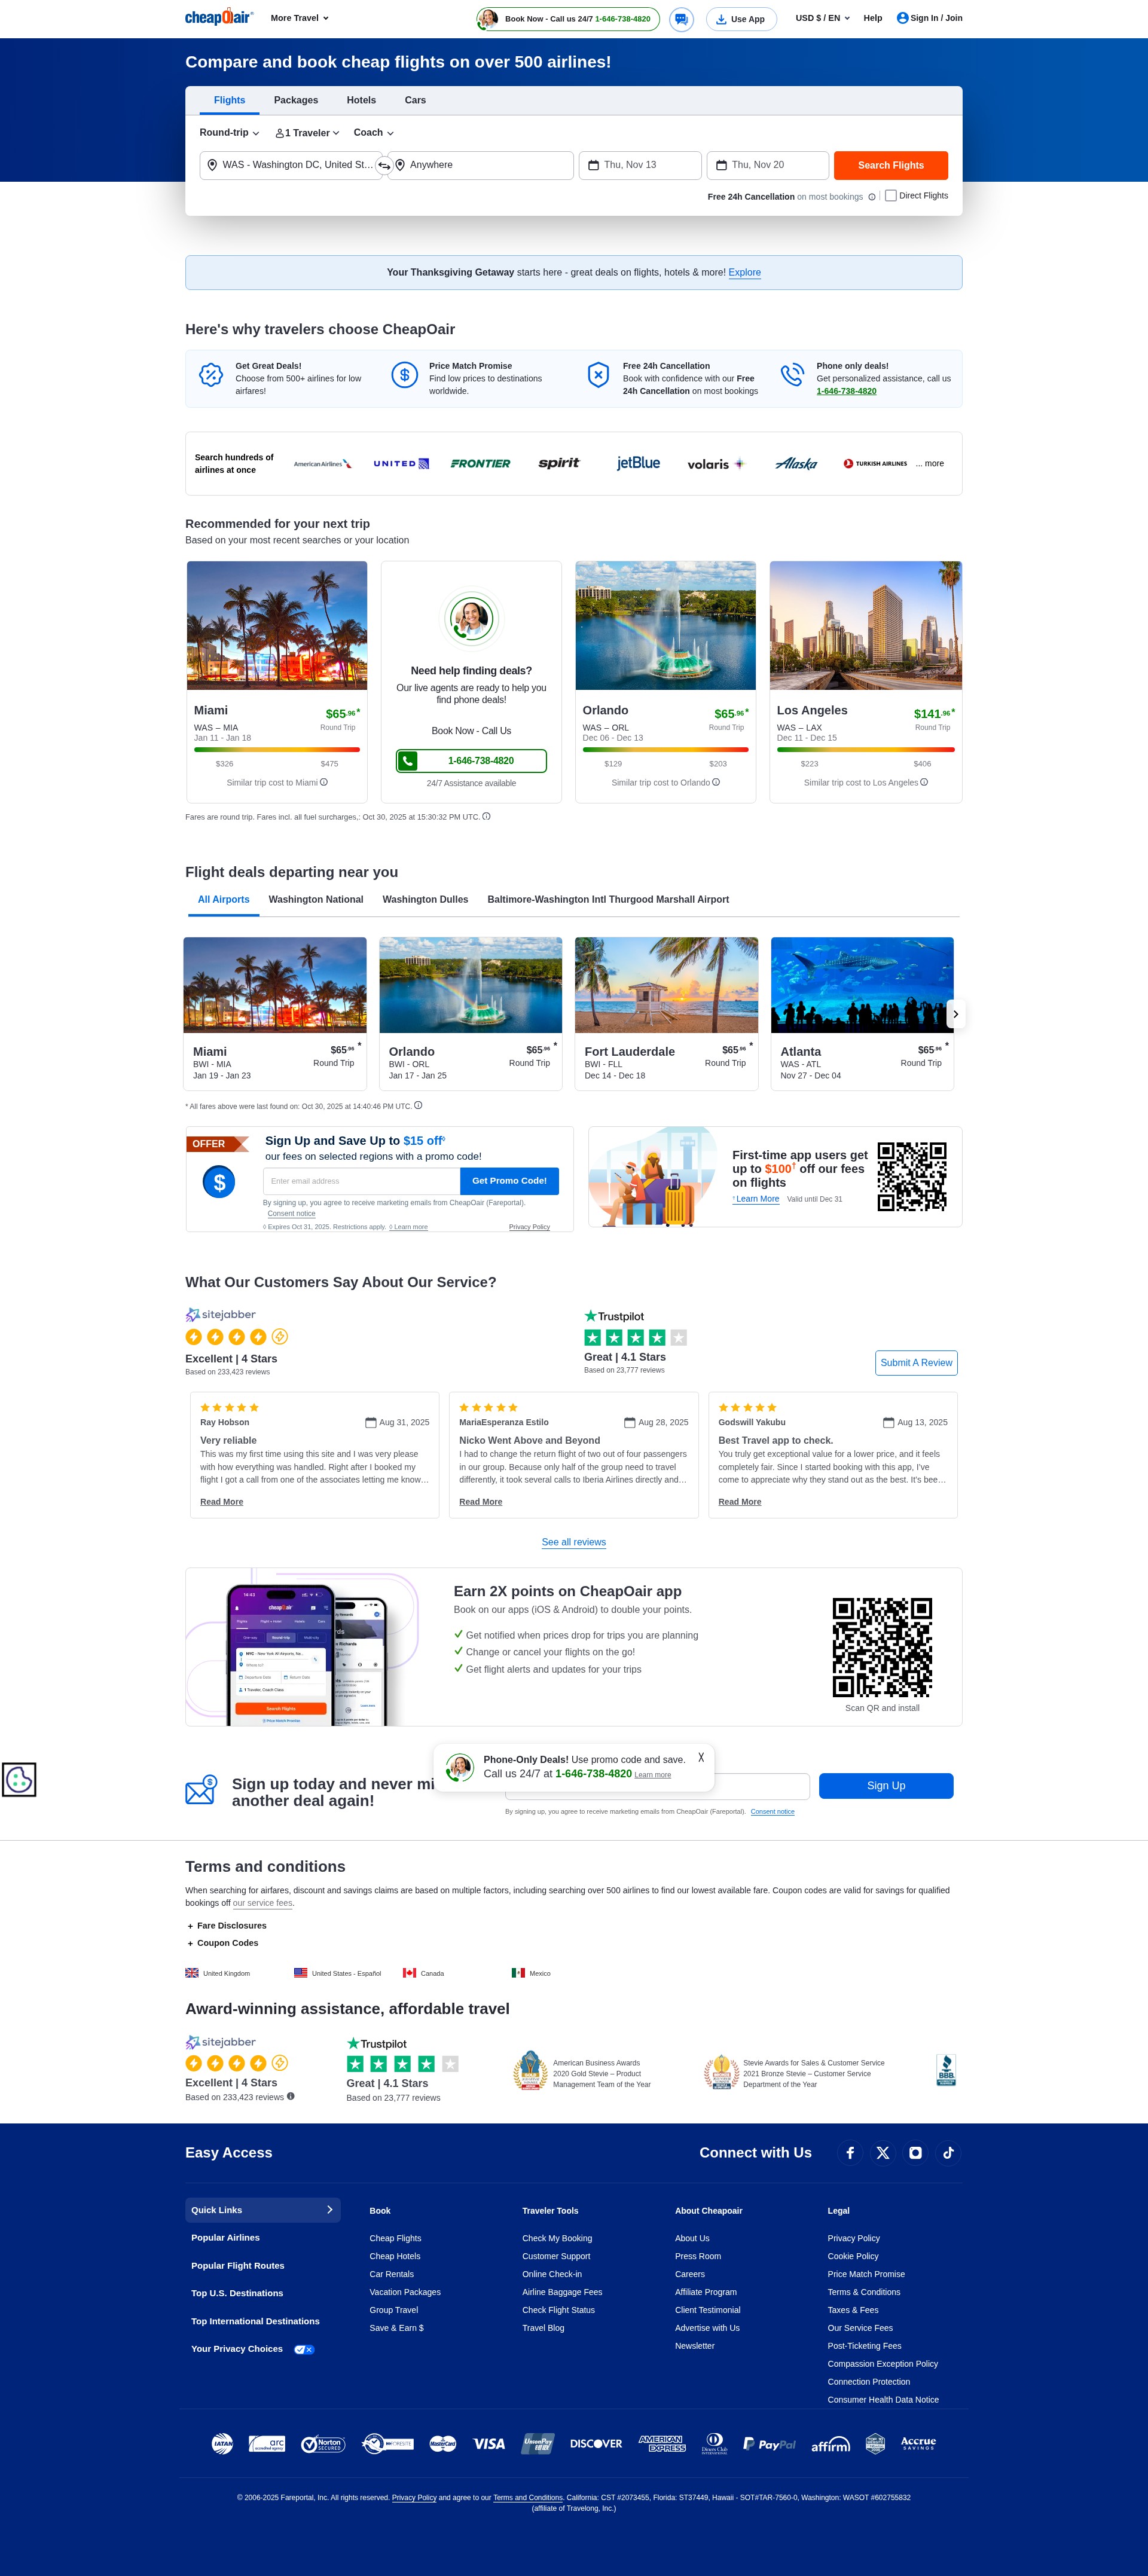The width and height of the screenshot is (1148, 2576).
Task: Open Fort Lauderdale deal thumbnail
Action: (x=666, y=985)
